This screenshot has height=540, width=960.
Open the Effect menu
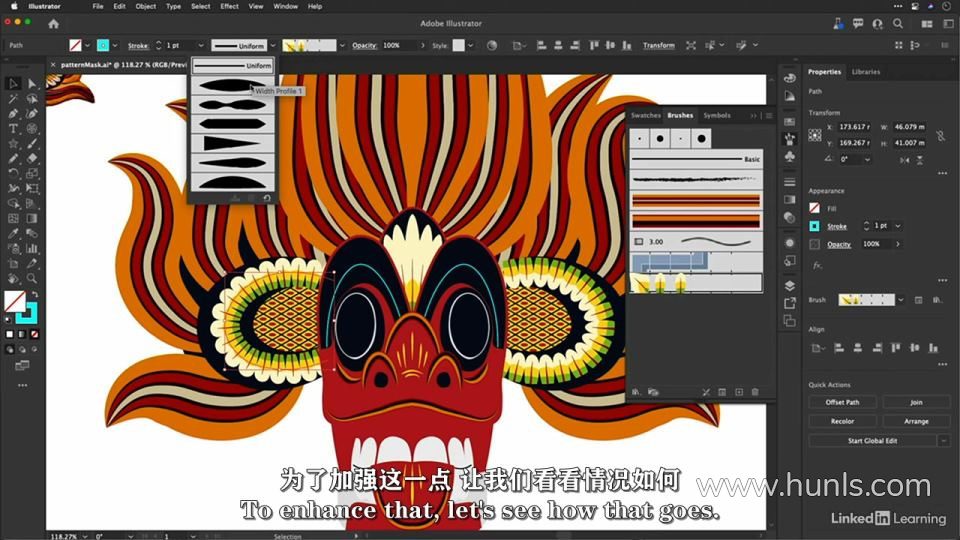230,6
